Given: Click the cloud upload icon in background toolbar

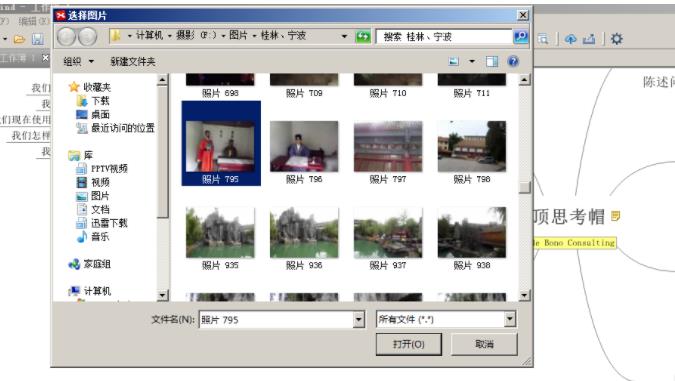Looking at the screenshot, I should click(571, 39).
